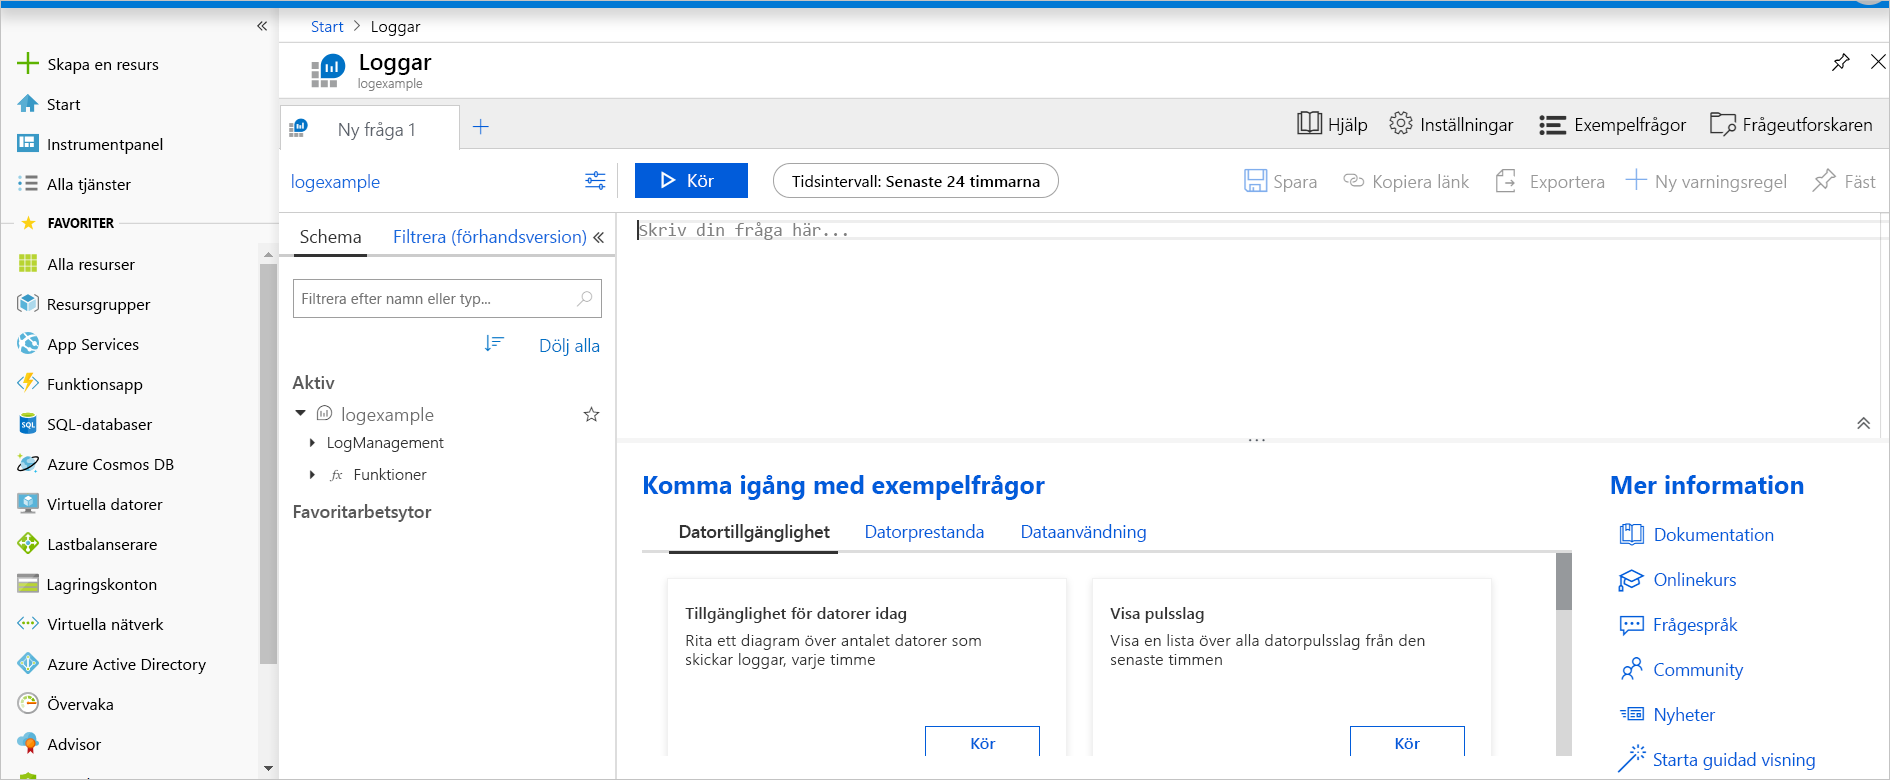Screen dimensions: 1890x780
Task: Select the Datortillgänglighet tab
Action: (754, 532)
